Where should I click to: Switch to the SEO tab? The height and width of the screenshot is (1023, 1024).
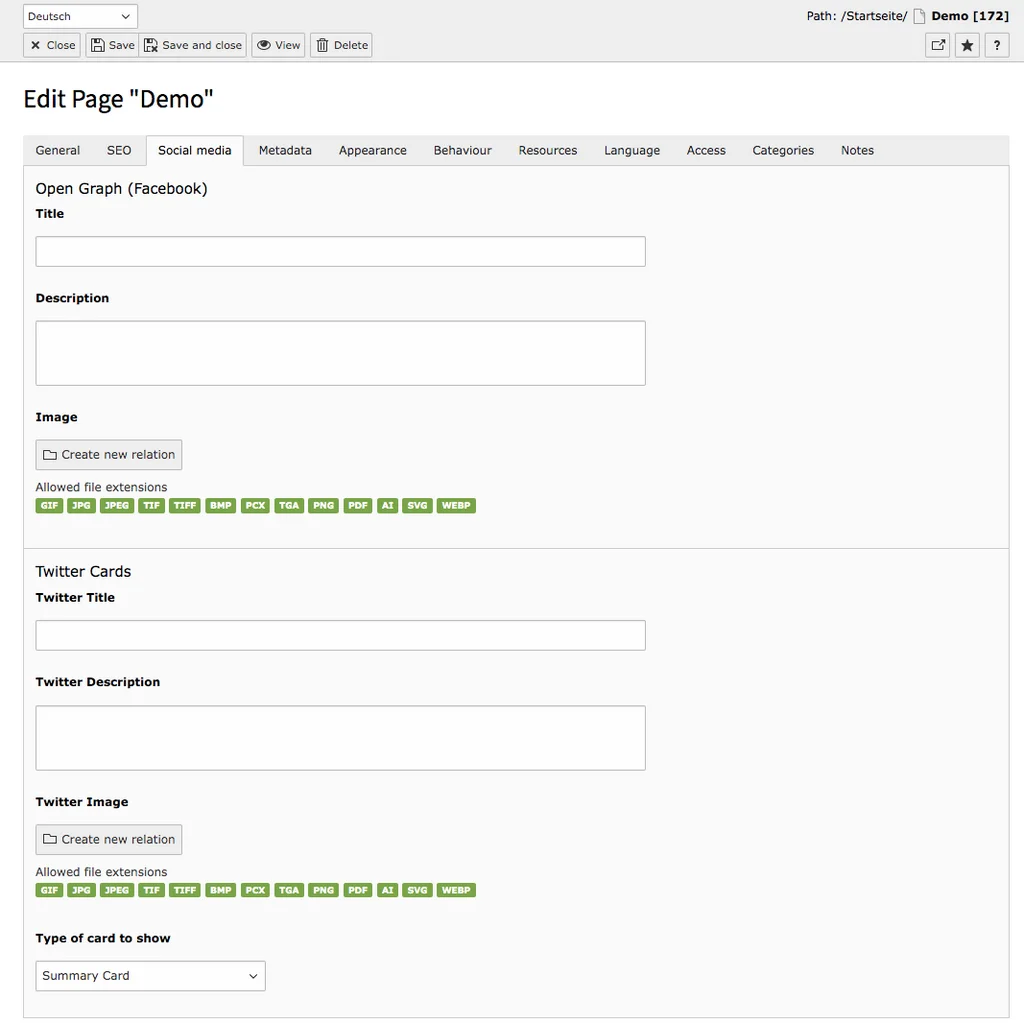pyautogui.click(x=118, y=150)
